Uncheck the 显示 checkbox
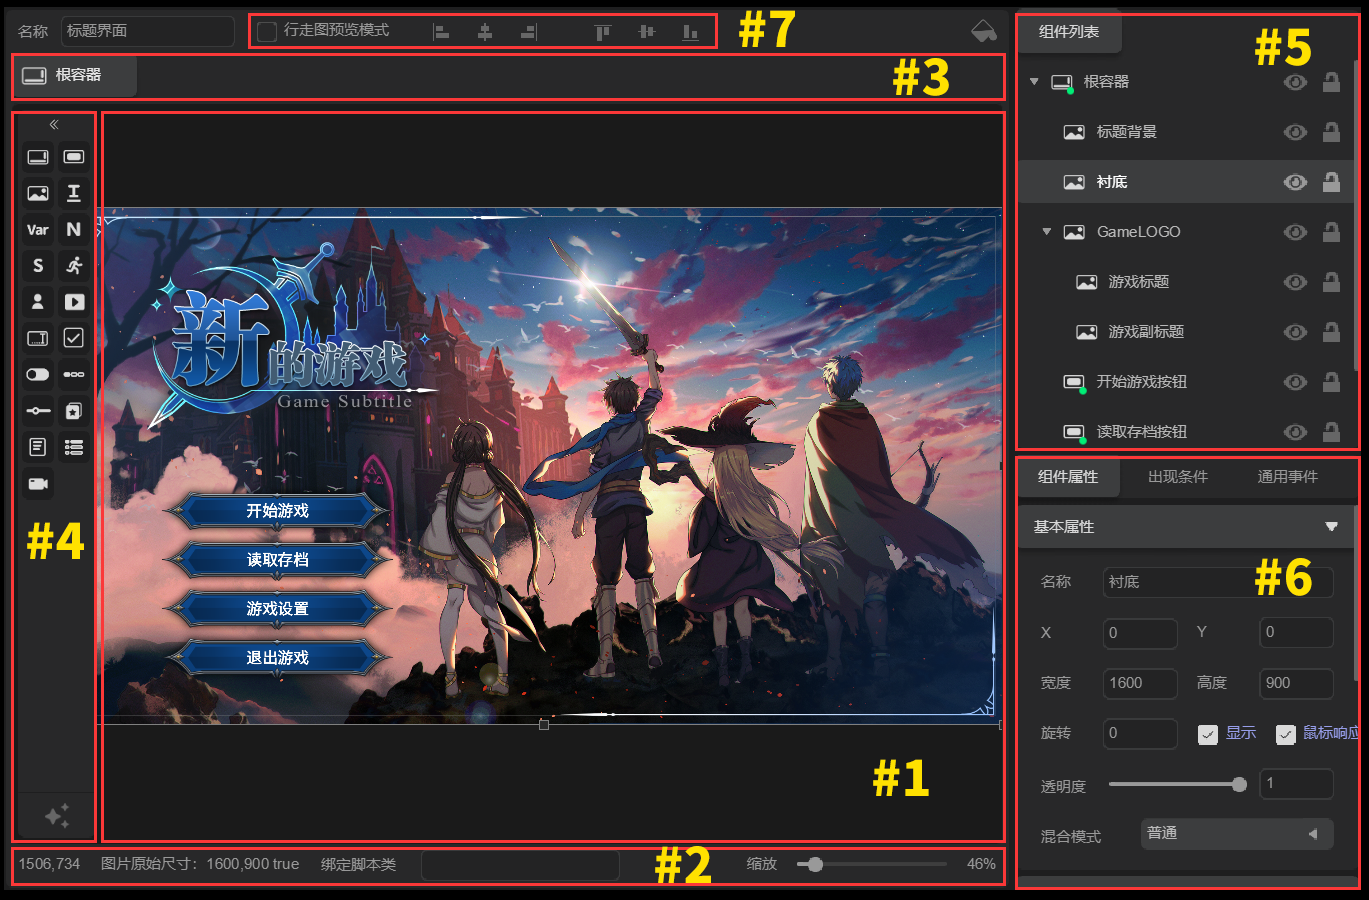The image size is (1369, 900). point(1208,734)
